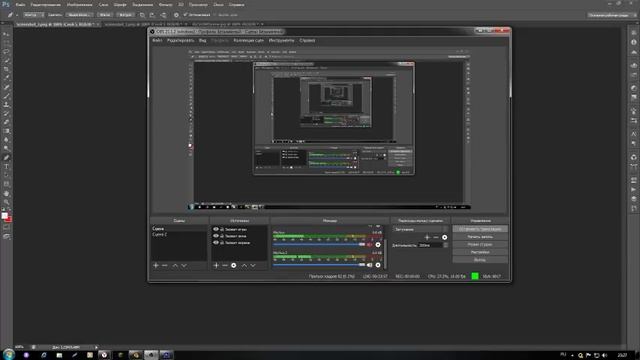Toggle visibility of Захват экрана source
The image size is (640, 360).
coord(216,242)
